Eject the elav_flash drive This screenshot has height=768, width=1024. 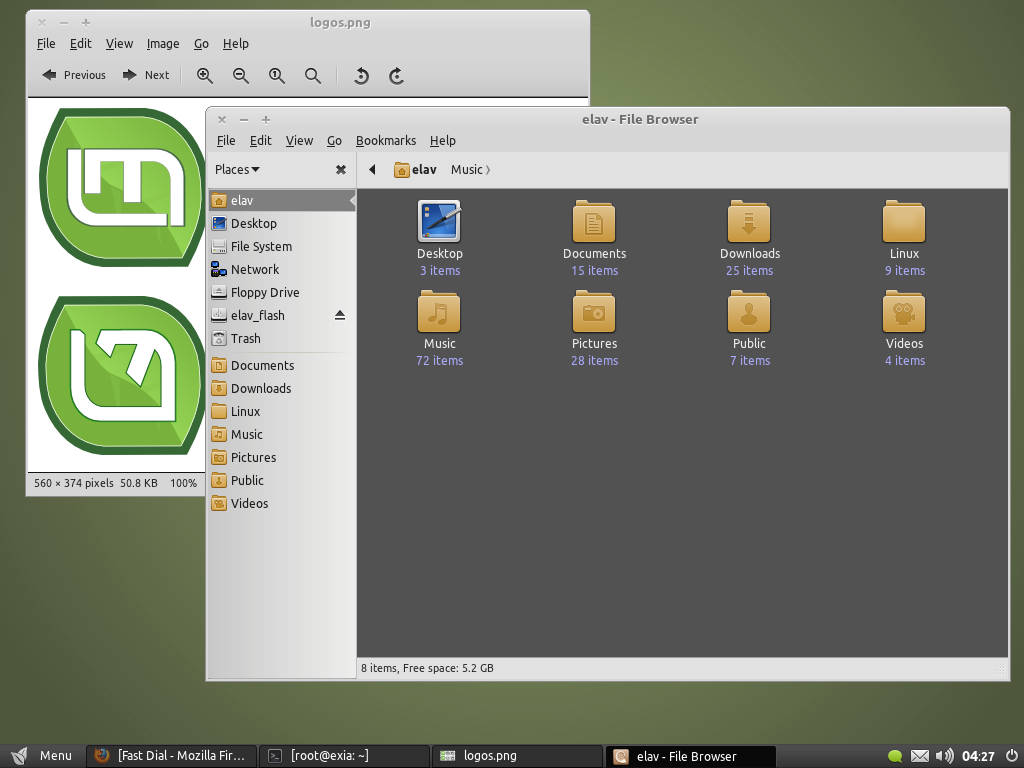coord(340,315)
